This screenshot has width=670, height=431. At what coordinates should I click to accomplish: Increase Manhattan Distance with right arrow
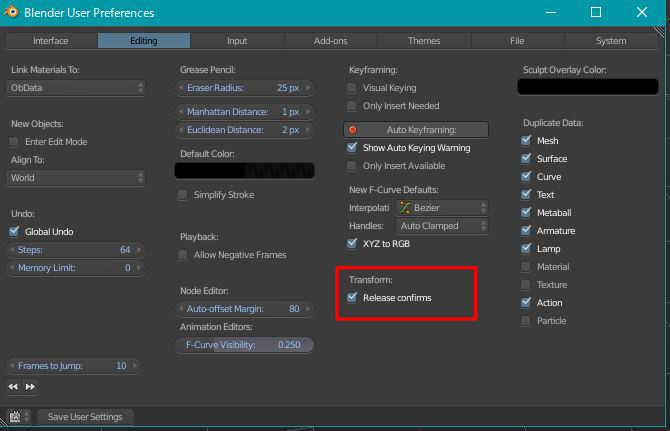308,111
